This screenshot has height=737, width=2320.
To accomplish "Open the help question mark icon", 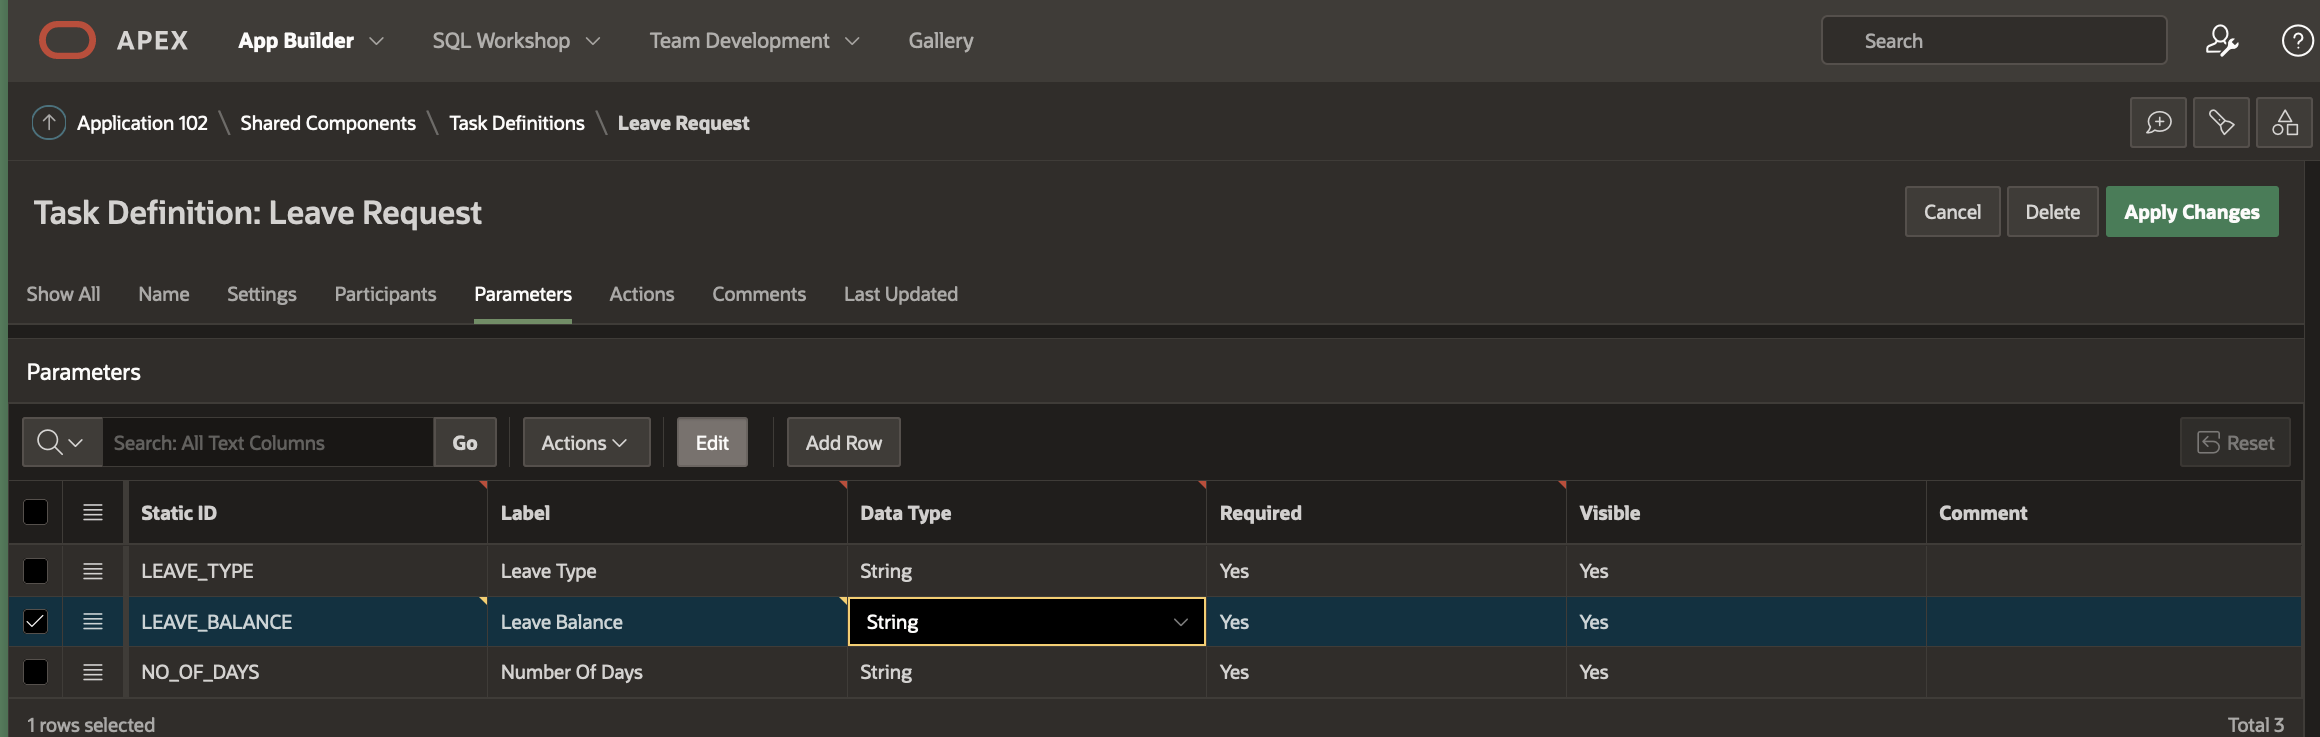I will 2296,41.
